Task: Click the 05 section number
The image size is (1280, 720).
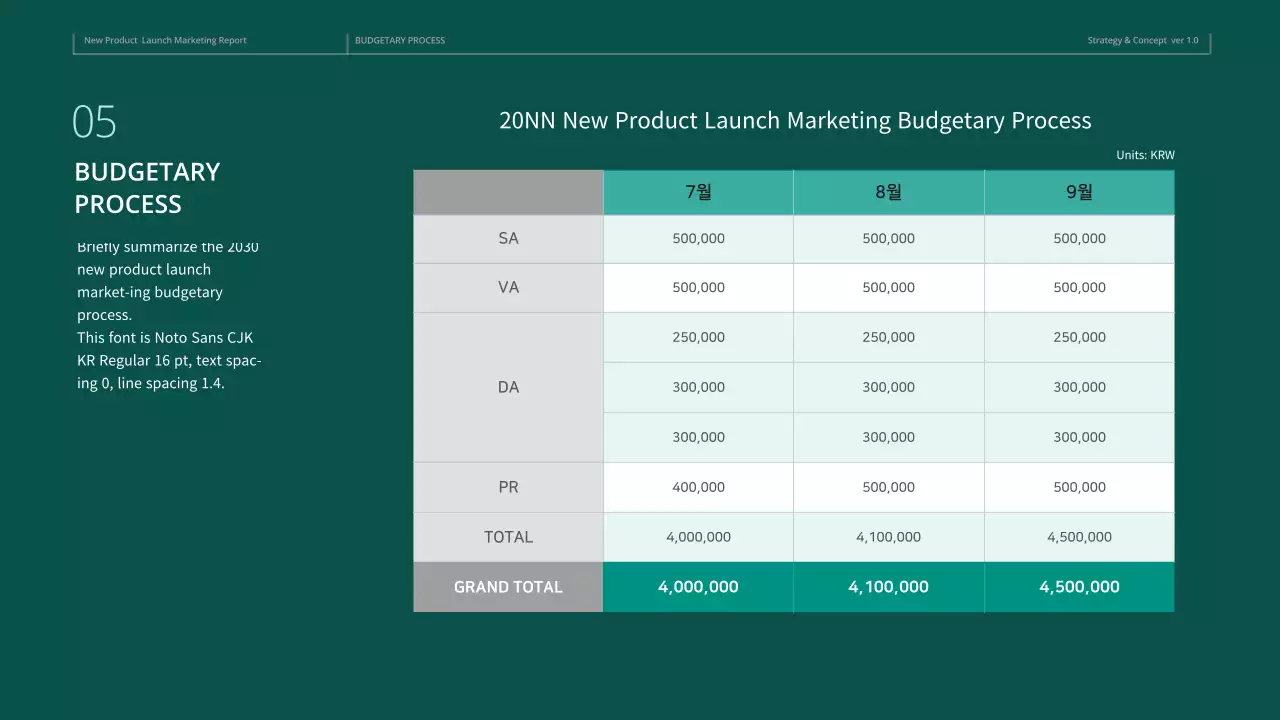Action: click(94, 122)
